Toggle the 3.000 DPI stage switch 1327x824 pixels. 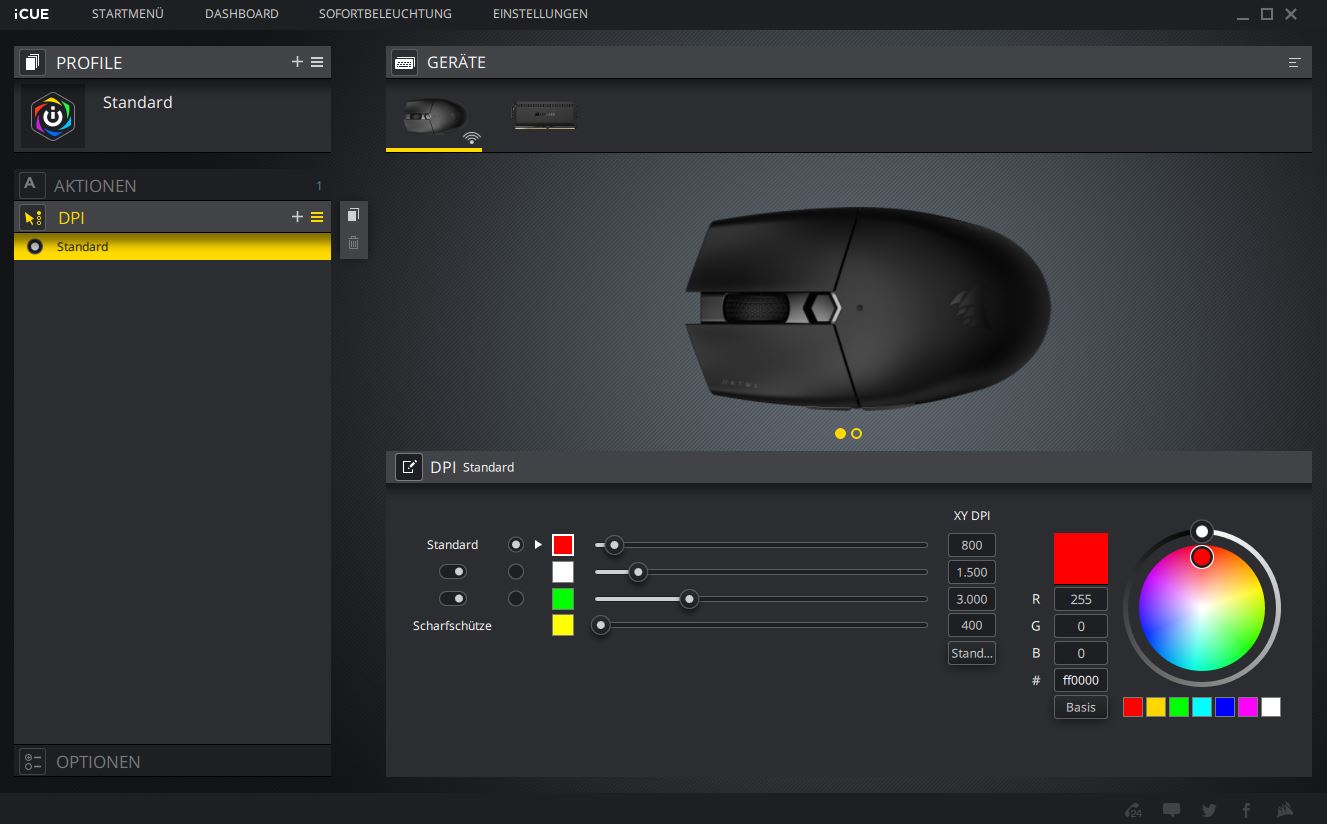tap(453, 599)
